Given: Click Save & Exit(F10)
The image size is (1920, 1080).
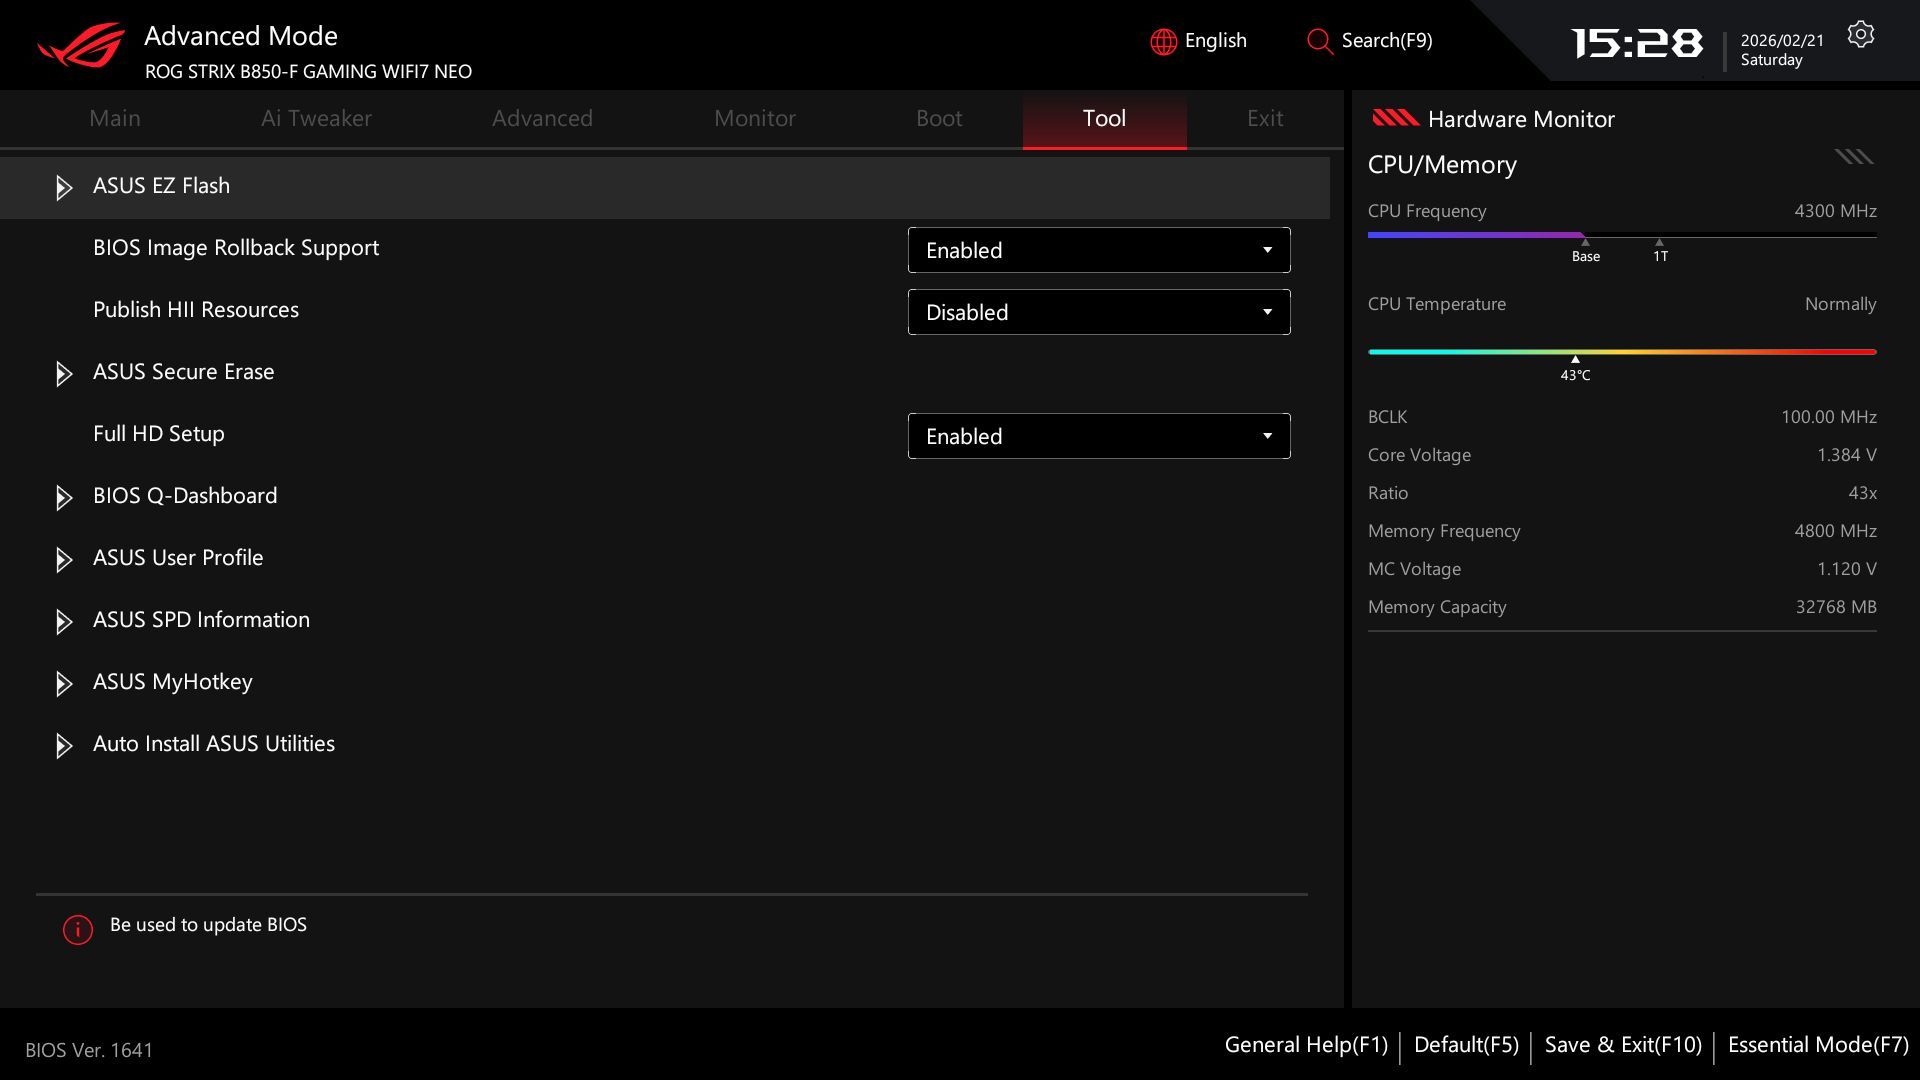Looking at the screenshot, I should (x=1623, y=1045).
